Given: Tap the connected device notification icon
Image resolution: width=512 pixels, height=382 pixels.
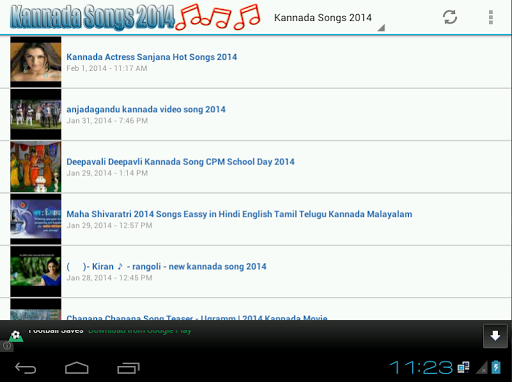Looking at the screenshot, I should tap(463, 367).
